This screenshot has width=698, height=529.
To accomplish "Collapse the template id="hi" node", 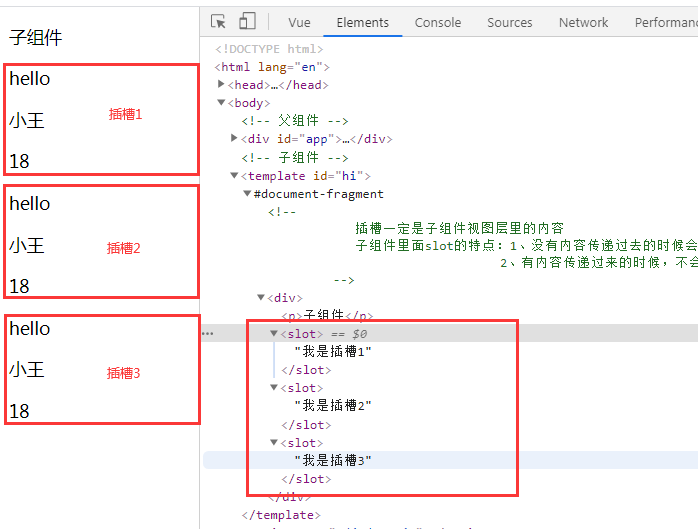I will pos(234,176).
